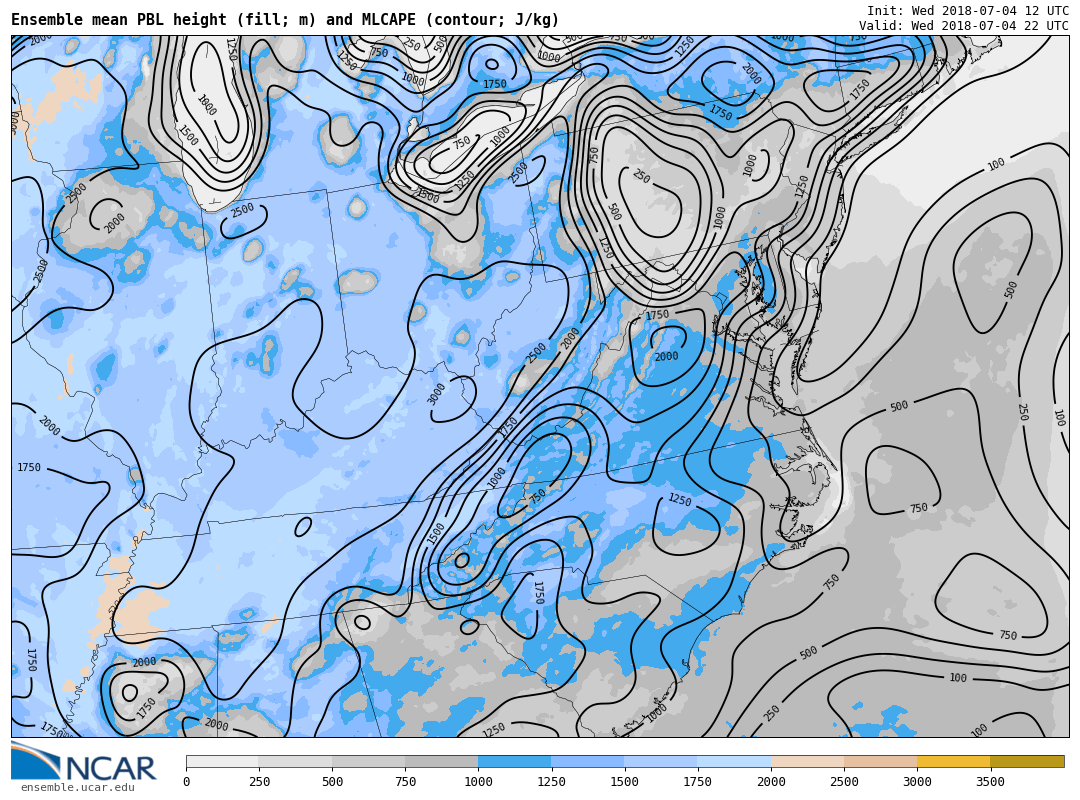
Task: Pick the 3000–3500 gold colorbar segment
Action: pos(953,761)
